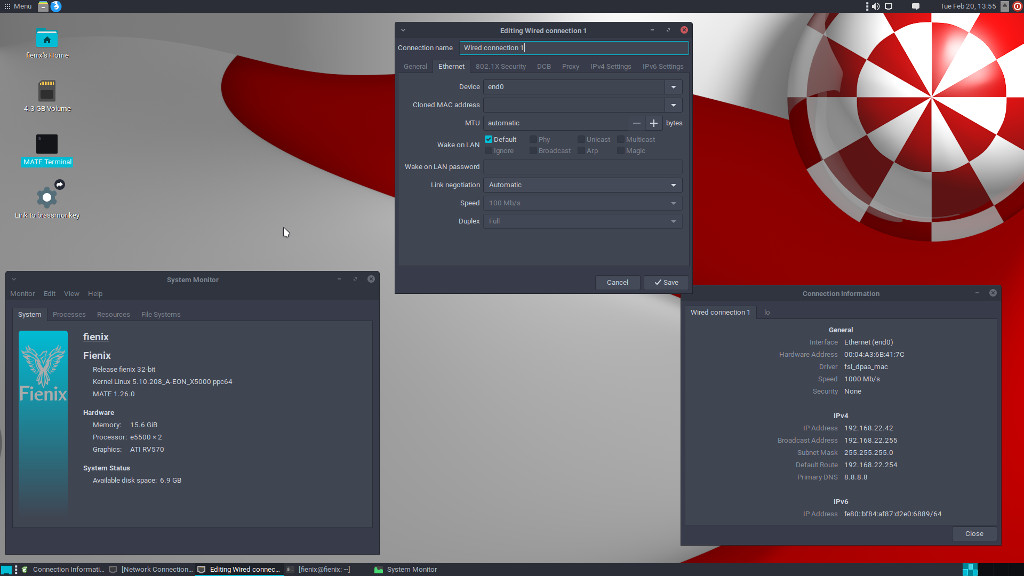Open the Link negotiation dropdown
This screenshot has height=576, width=1024.
[x=583, y=185]
